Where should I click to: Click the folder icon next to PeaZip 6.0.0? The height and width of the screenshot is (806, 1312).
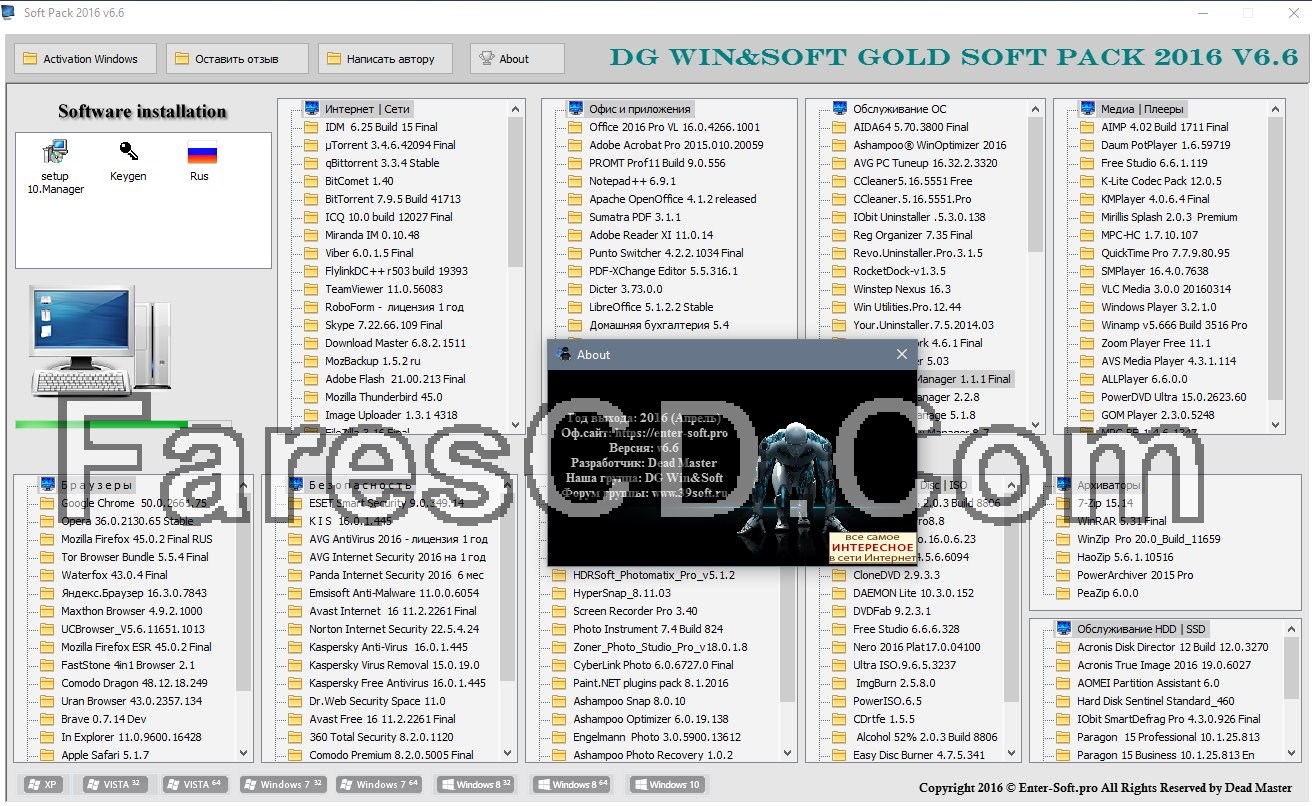pyautogui.click(x=1063, y=593)
